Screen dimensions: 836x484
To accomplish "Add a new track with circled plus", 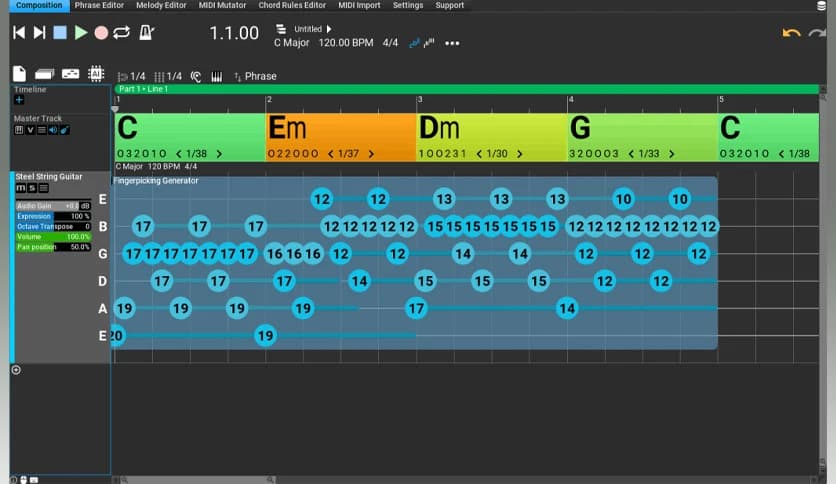I will point(16,370).
